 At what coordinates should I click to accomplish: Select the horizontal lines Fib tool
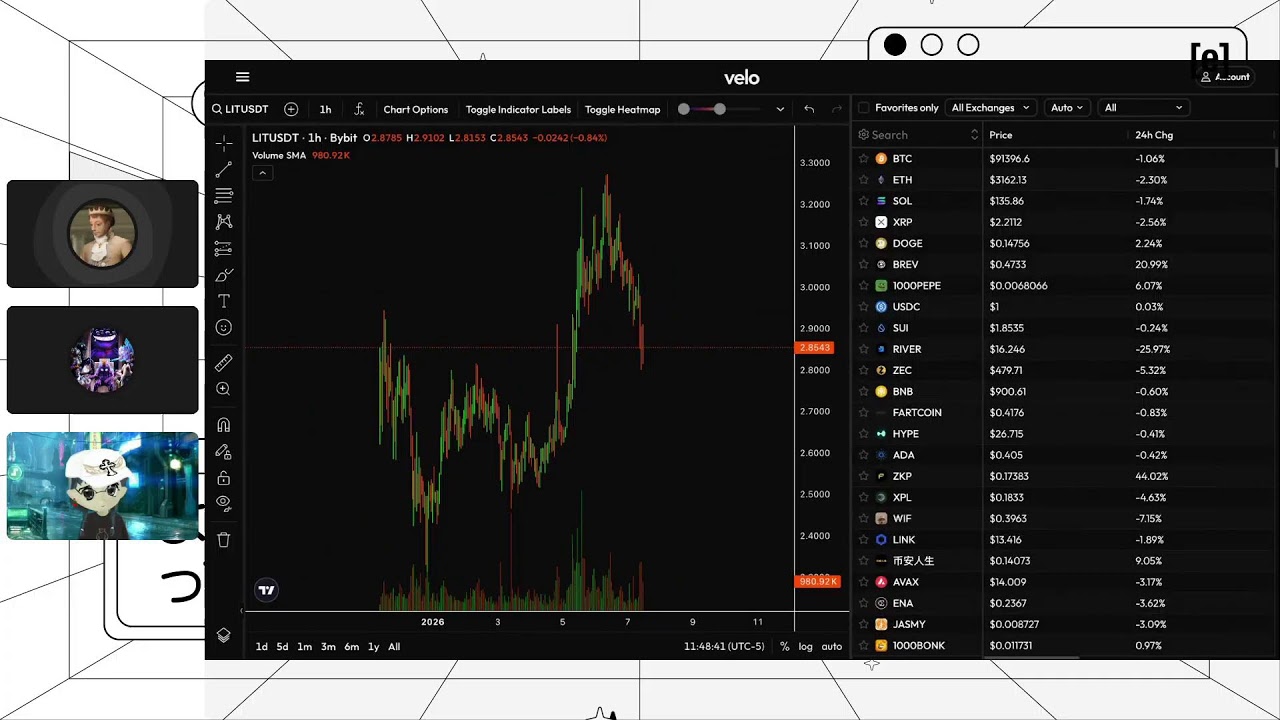coord(223,195)
